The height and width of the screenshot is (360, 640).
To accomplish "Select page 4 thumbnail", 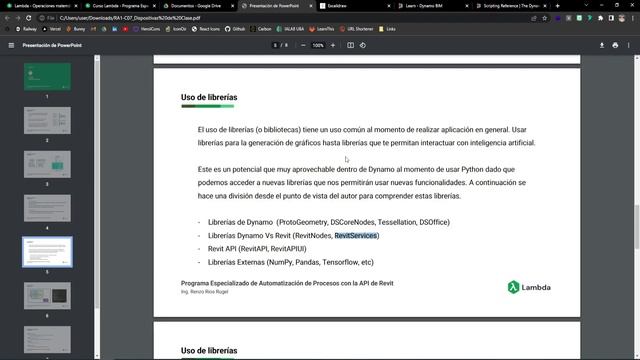I will pos(47,208).
